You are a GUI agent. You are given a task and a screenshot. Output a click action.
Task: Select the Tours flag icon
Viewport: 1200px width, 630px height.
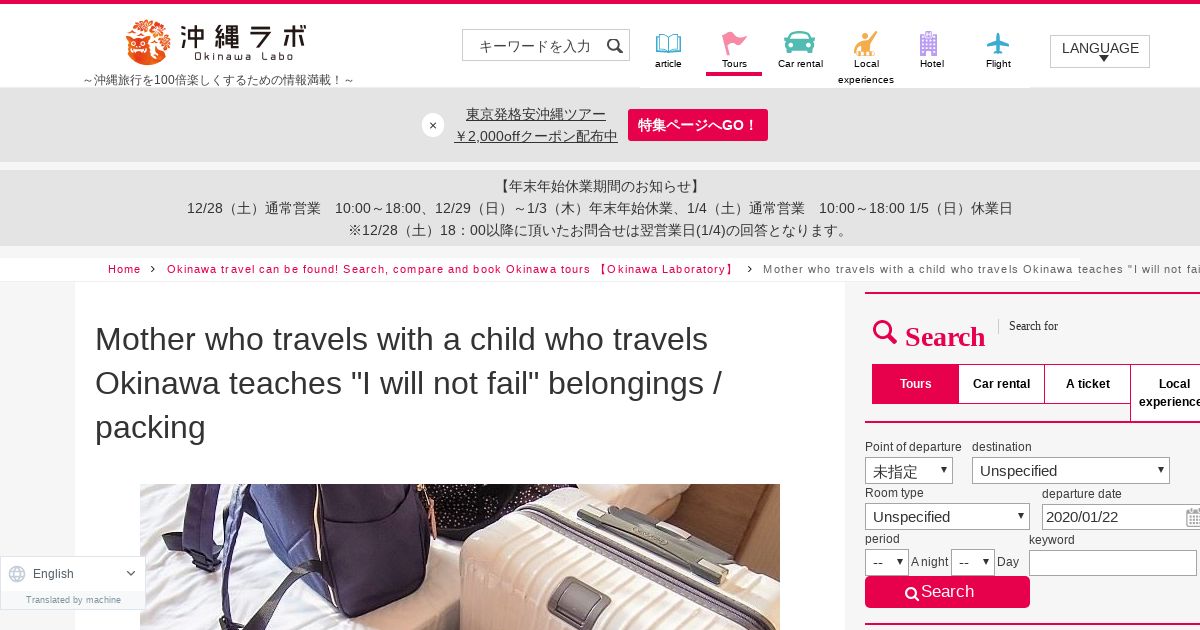click(x=734, y=43)
